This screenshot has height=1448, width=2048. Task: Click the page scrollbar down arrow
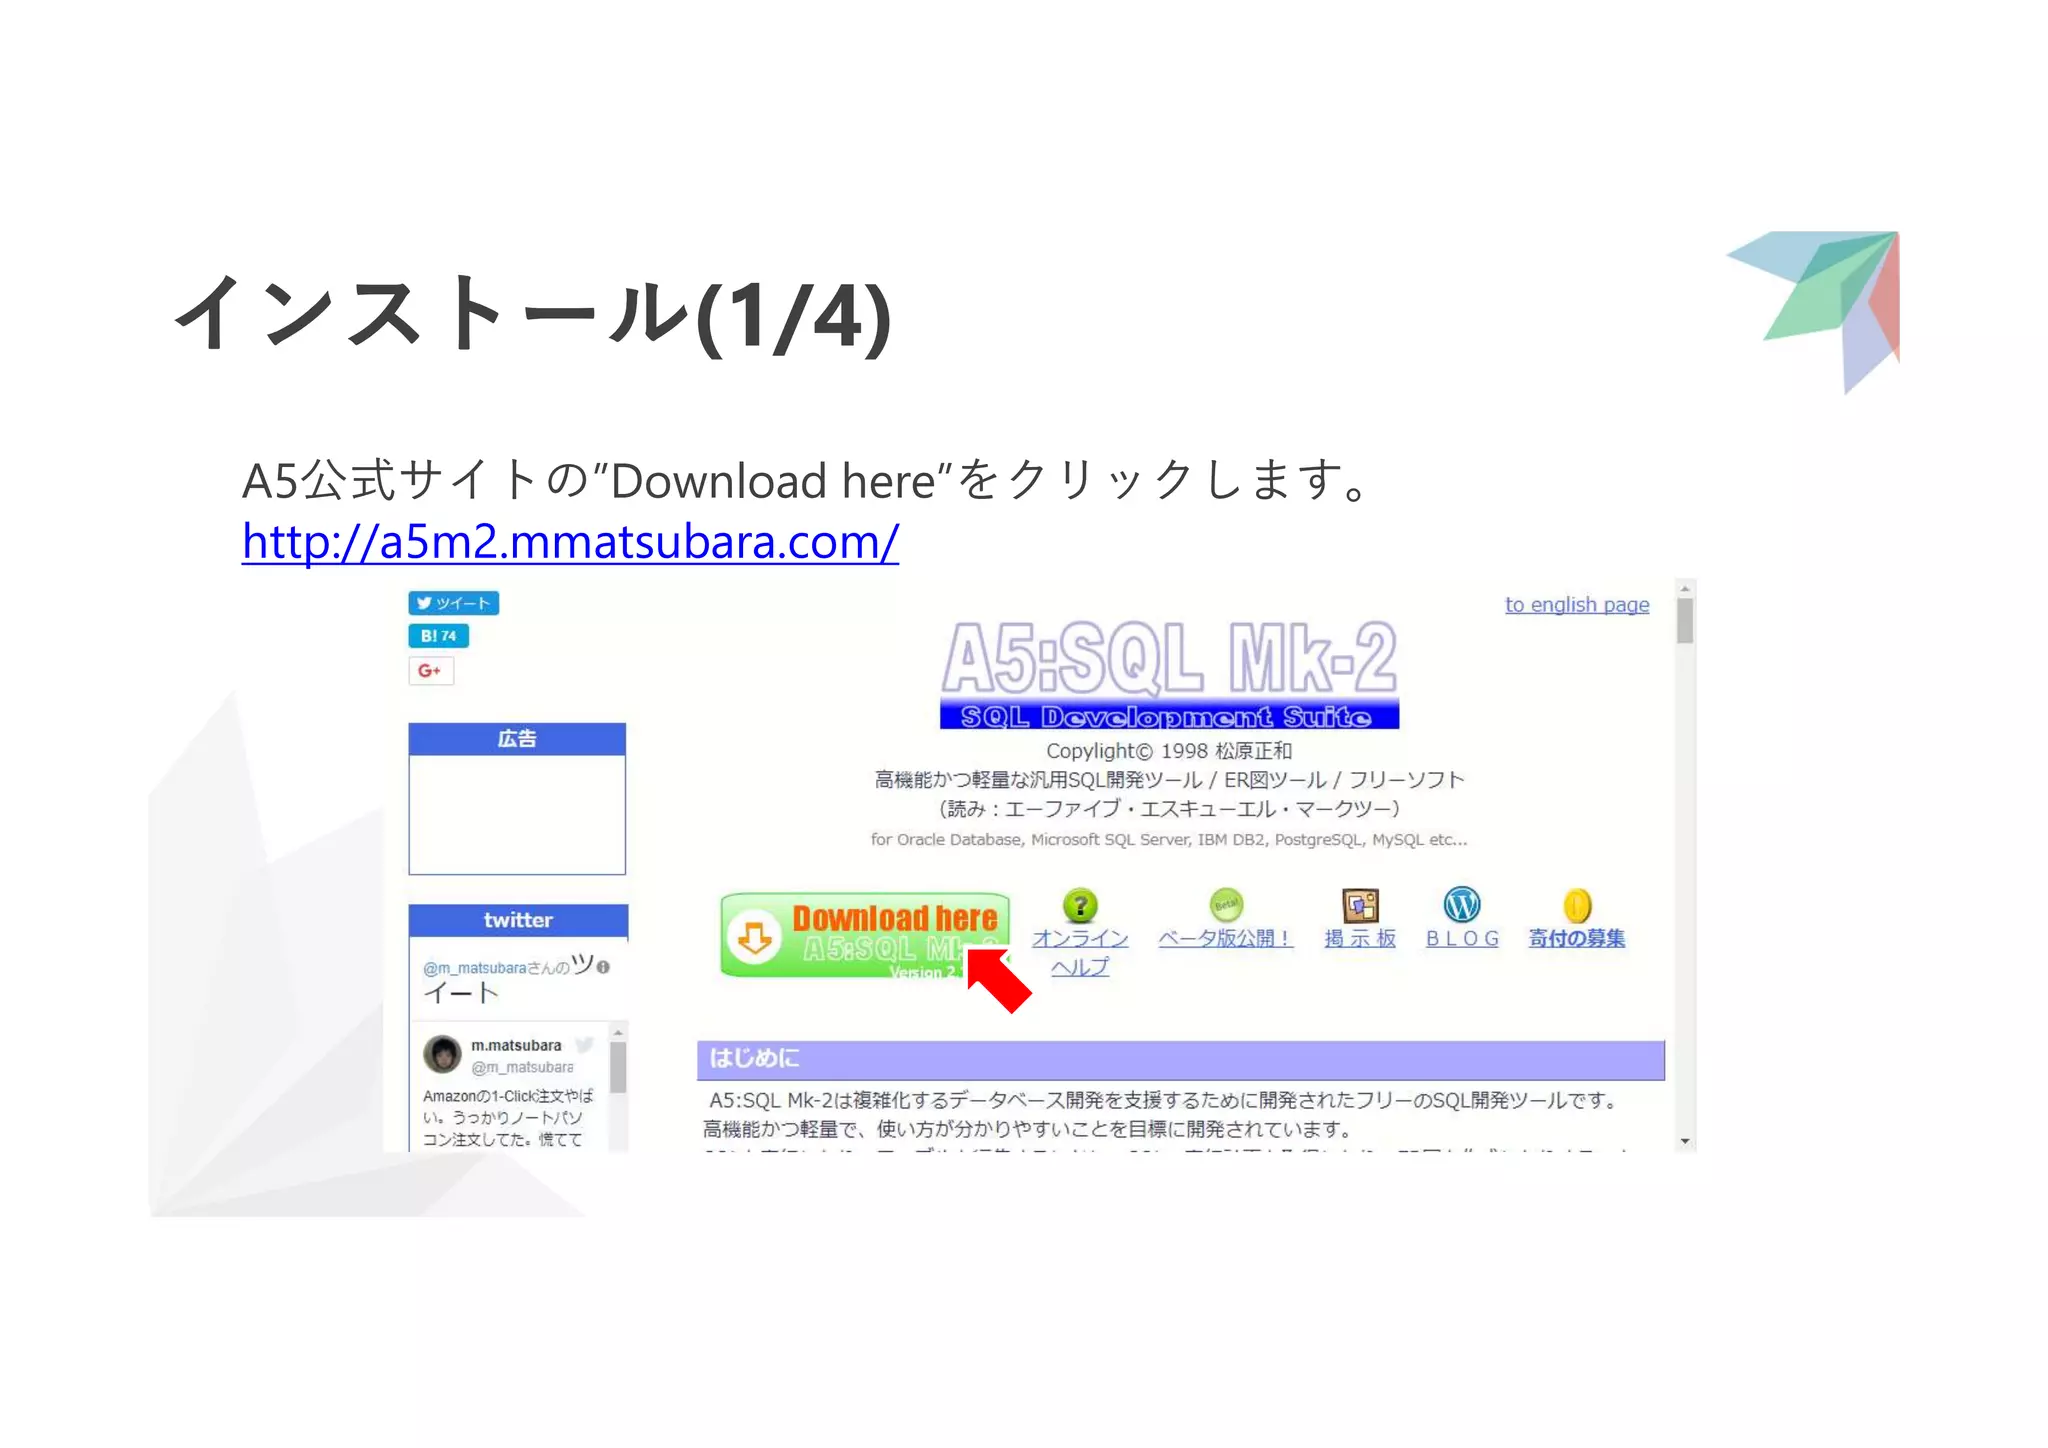pos(1685,1141)
